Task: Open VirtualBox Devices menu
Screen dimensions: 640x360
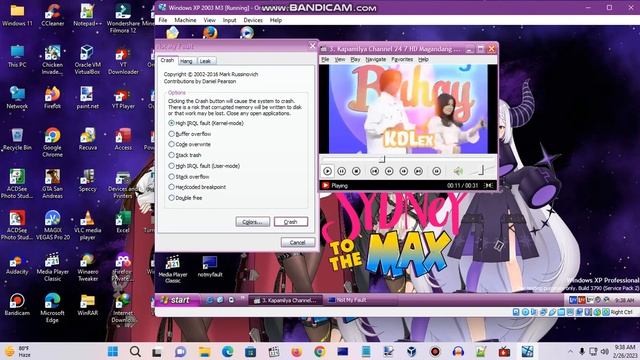Action: click(x=253, y=20)
